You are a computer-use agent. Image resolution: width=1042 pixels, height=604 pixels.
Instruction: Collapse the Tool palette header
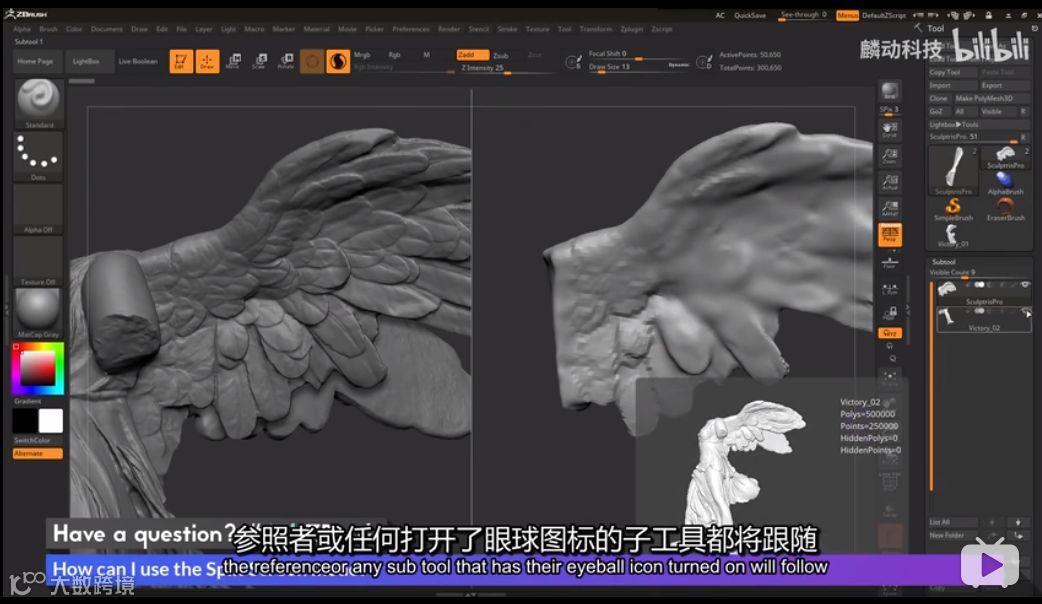(x=935, y=28)
